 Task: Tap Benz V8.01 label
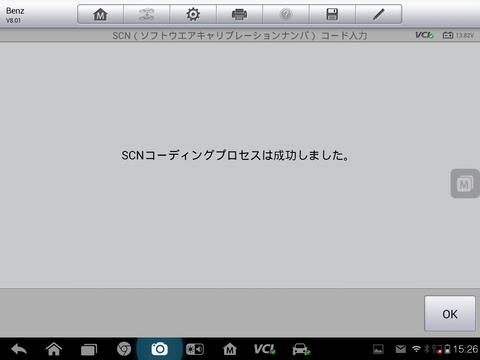(15, 15)
